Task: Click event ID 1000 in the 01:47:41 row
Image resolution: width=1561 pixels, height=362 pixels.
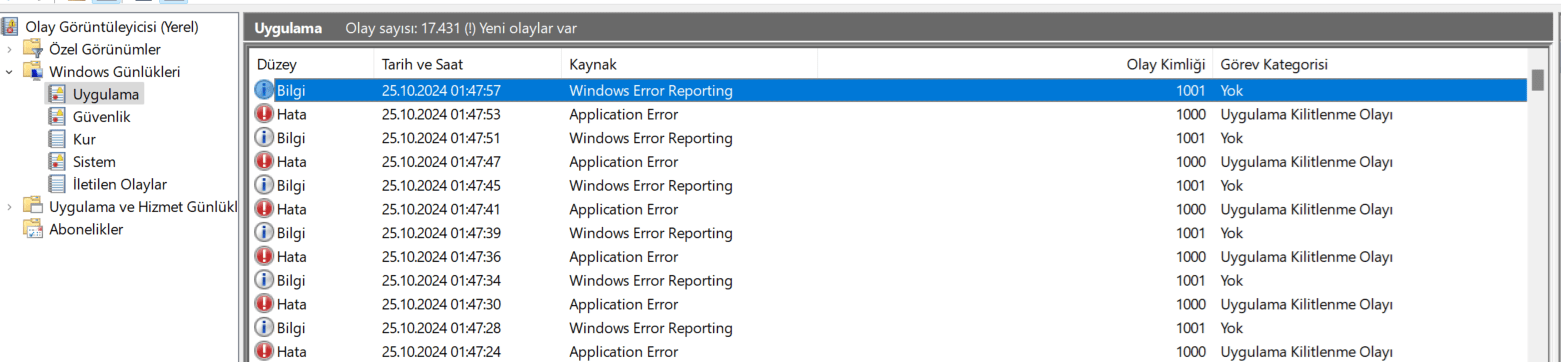Action: click(x=1191, y=209)
